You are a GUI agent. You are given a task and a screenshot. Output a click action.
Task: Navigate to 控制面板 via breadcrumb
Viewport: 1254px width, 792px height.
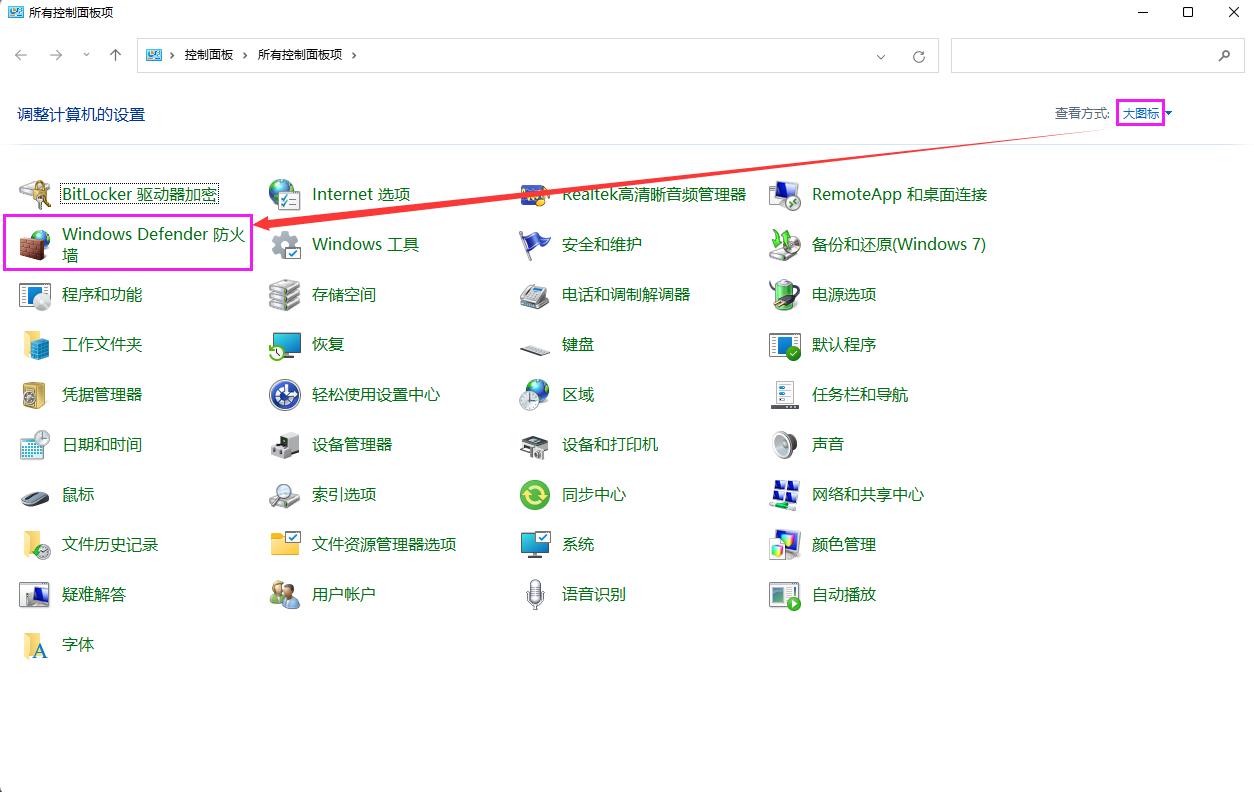coord(207,55)
